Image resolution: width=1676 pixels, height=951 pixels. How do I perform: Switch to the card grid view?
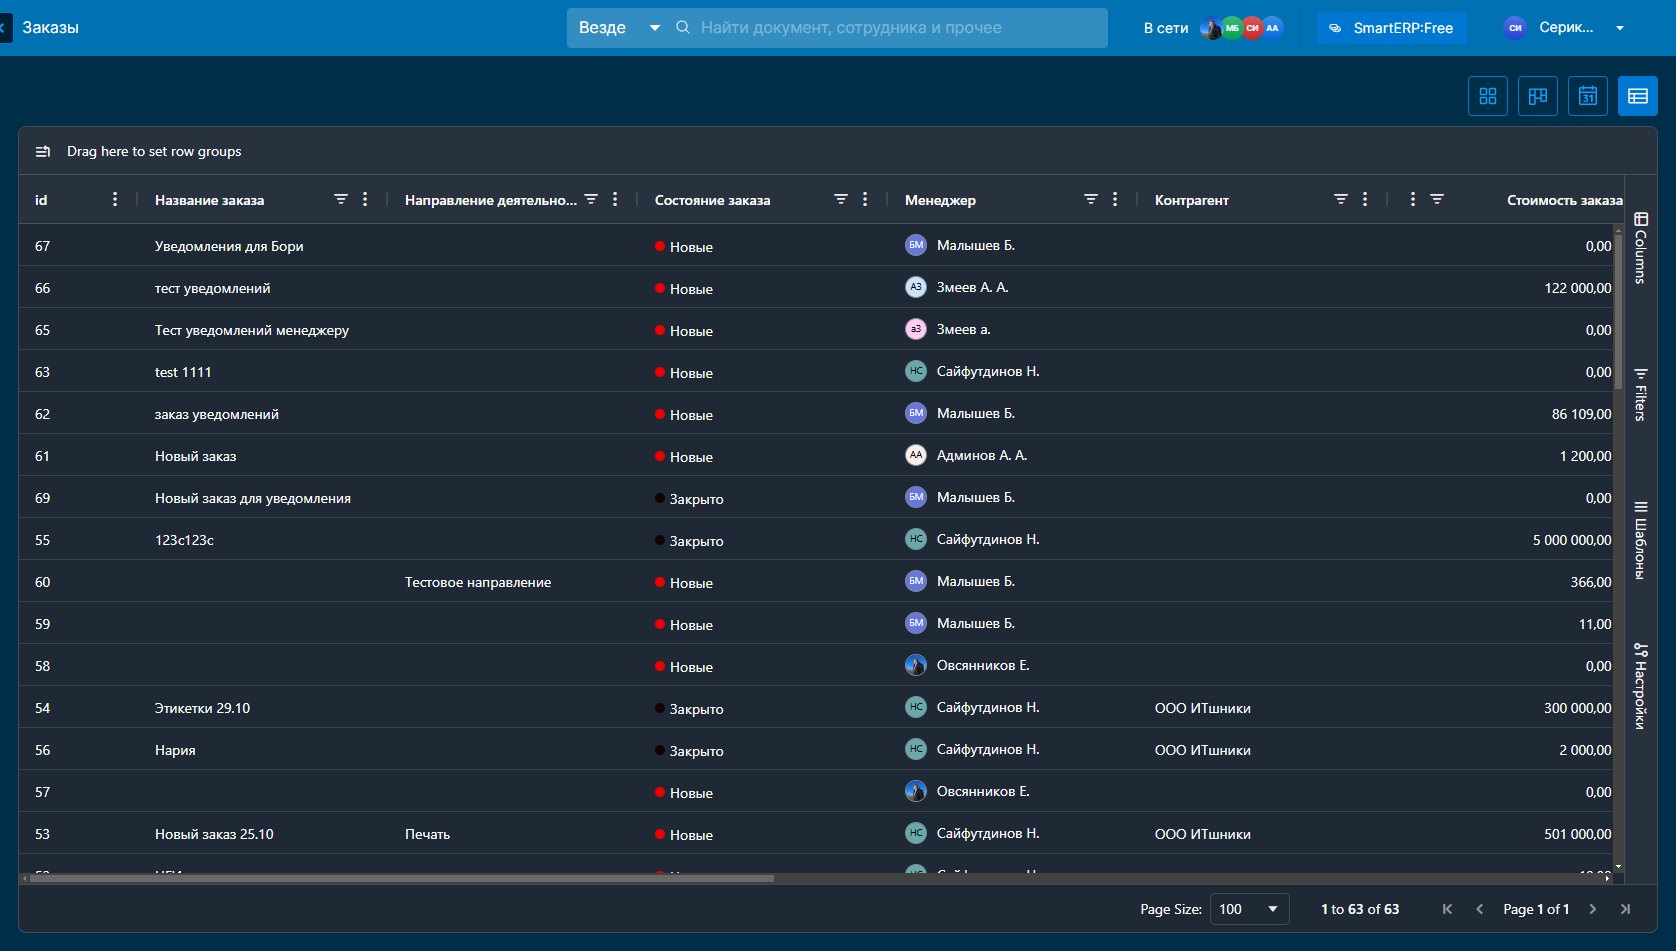1487,96
